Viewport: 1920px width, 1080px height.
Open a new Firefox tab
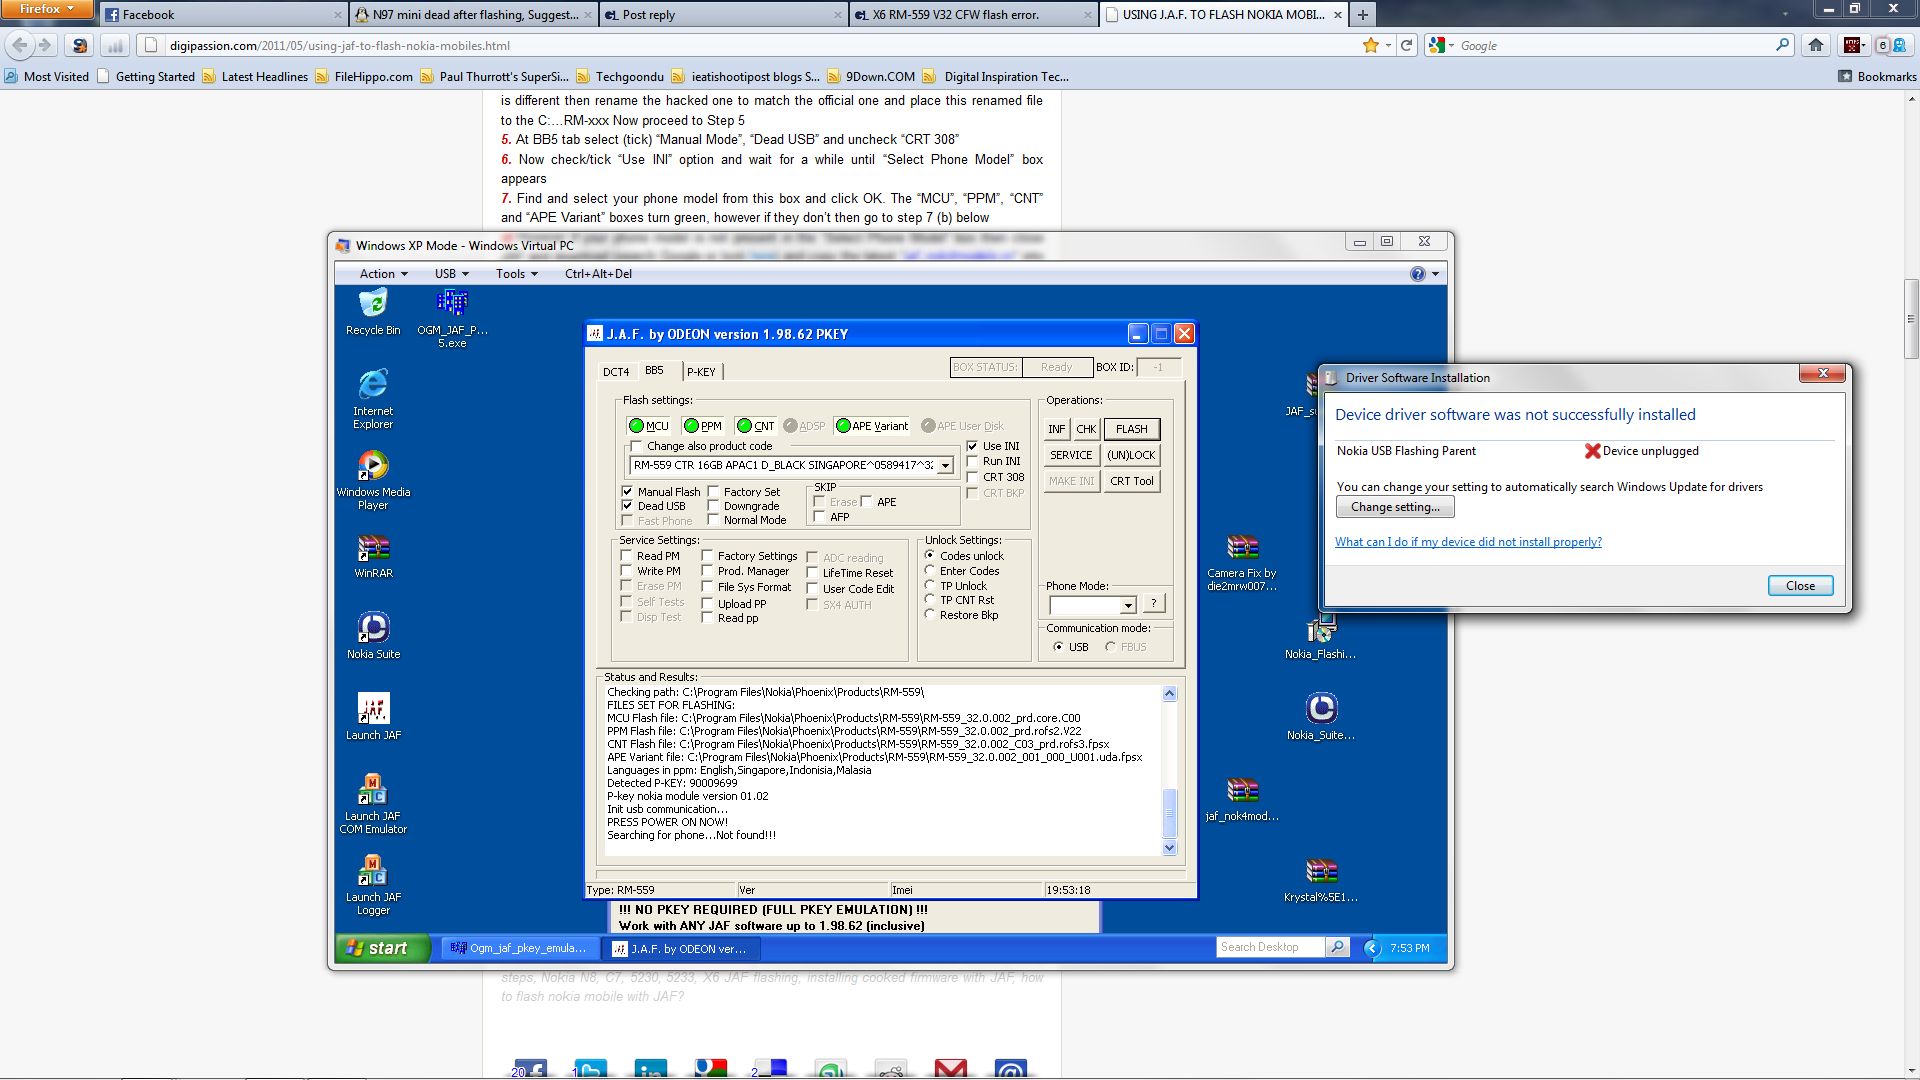click(1362, 14)
